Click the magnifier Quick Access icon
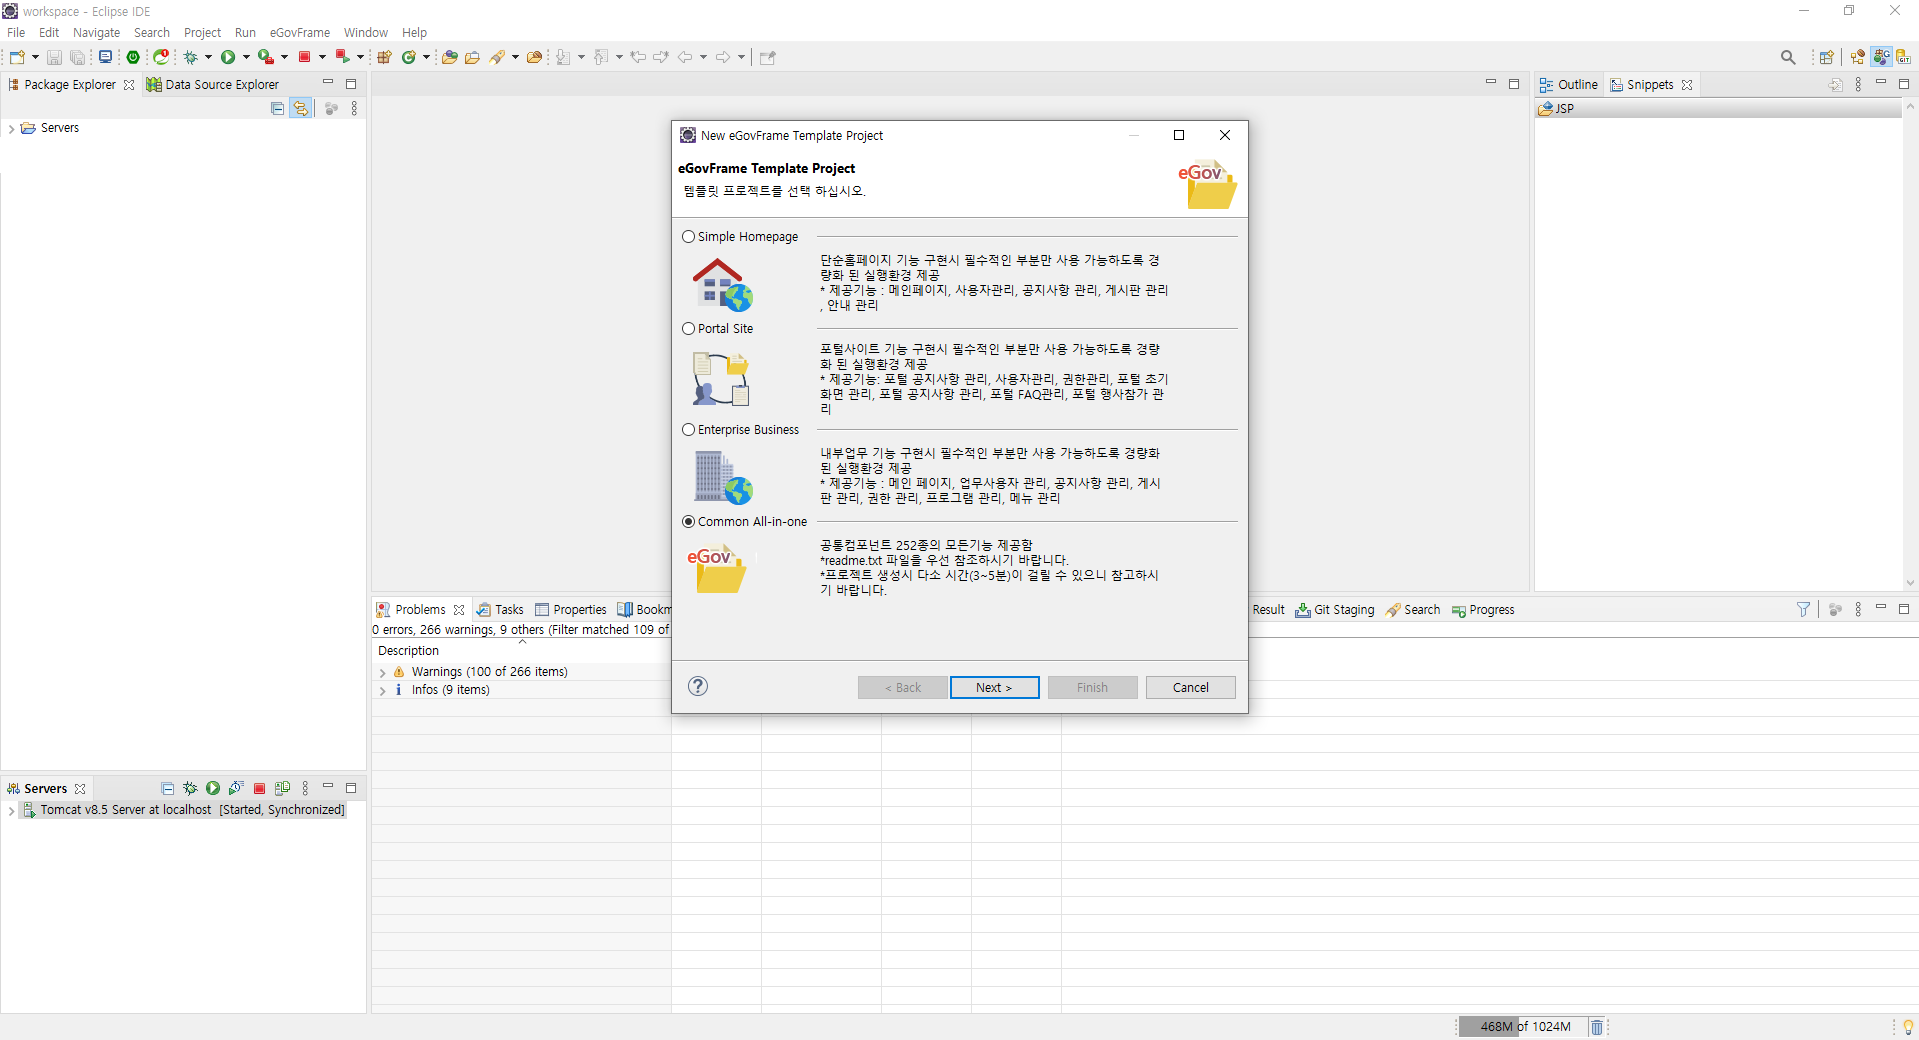Viewport: 1919px width, 1040px height. pyautogui.click(x=1788, y=57)
